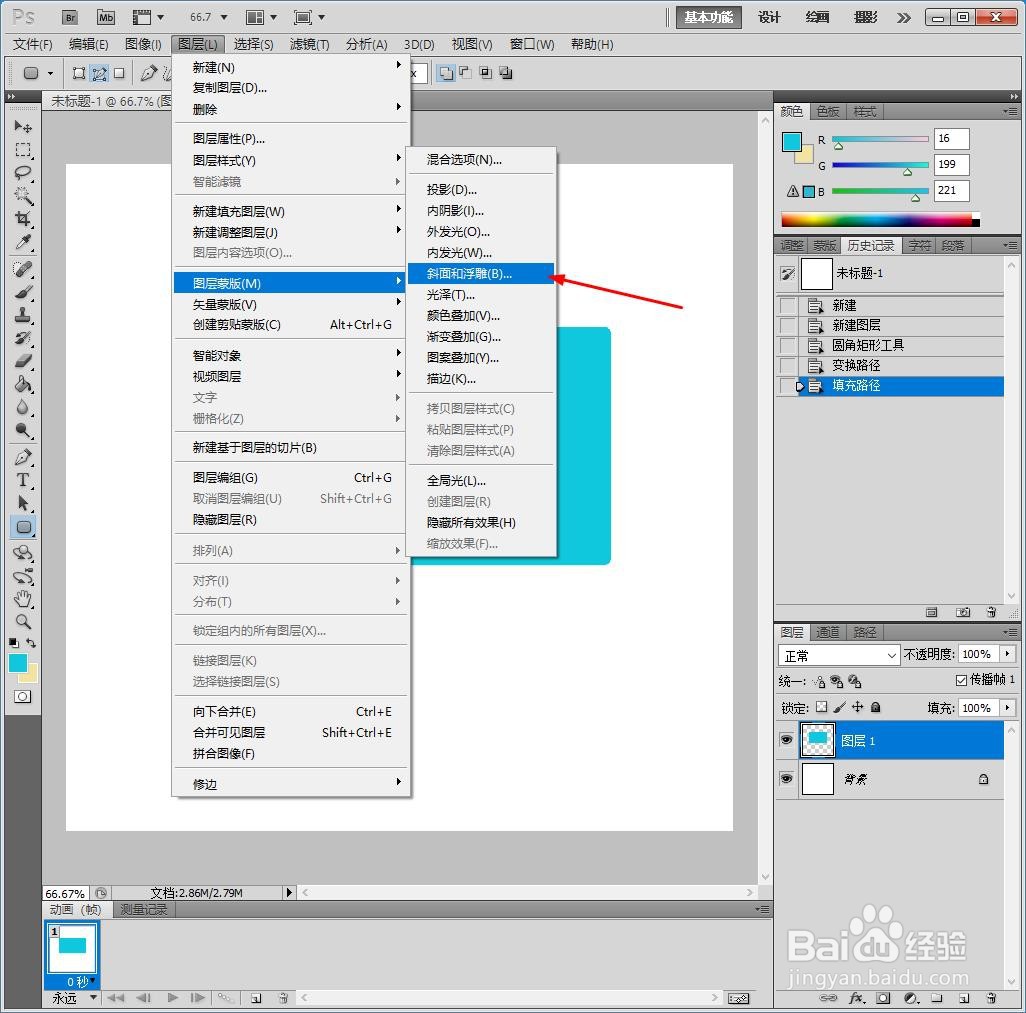Convert to timeline animation button
Image resolution: width=1026 pixels, height=1013 pixels.
[x=738, y=998]
